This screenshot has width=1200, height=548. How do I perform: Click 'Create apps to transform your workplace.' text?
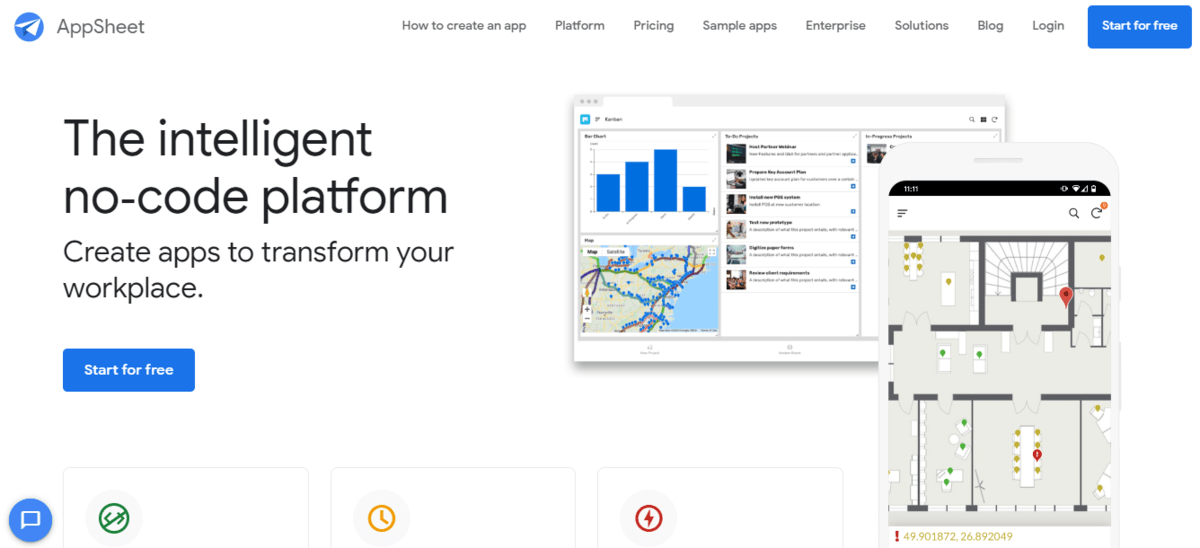pyautogui.click(x=258, y=270)
